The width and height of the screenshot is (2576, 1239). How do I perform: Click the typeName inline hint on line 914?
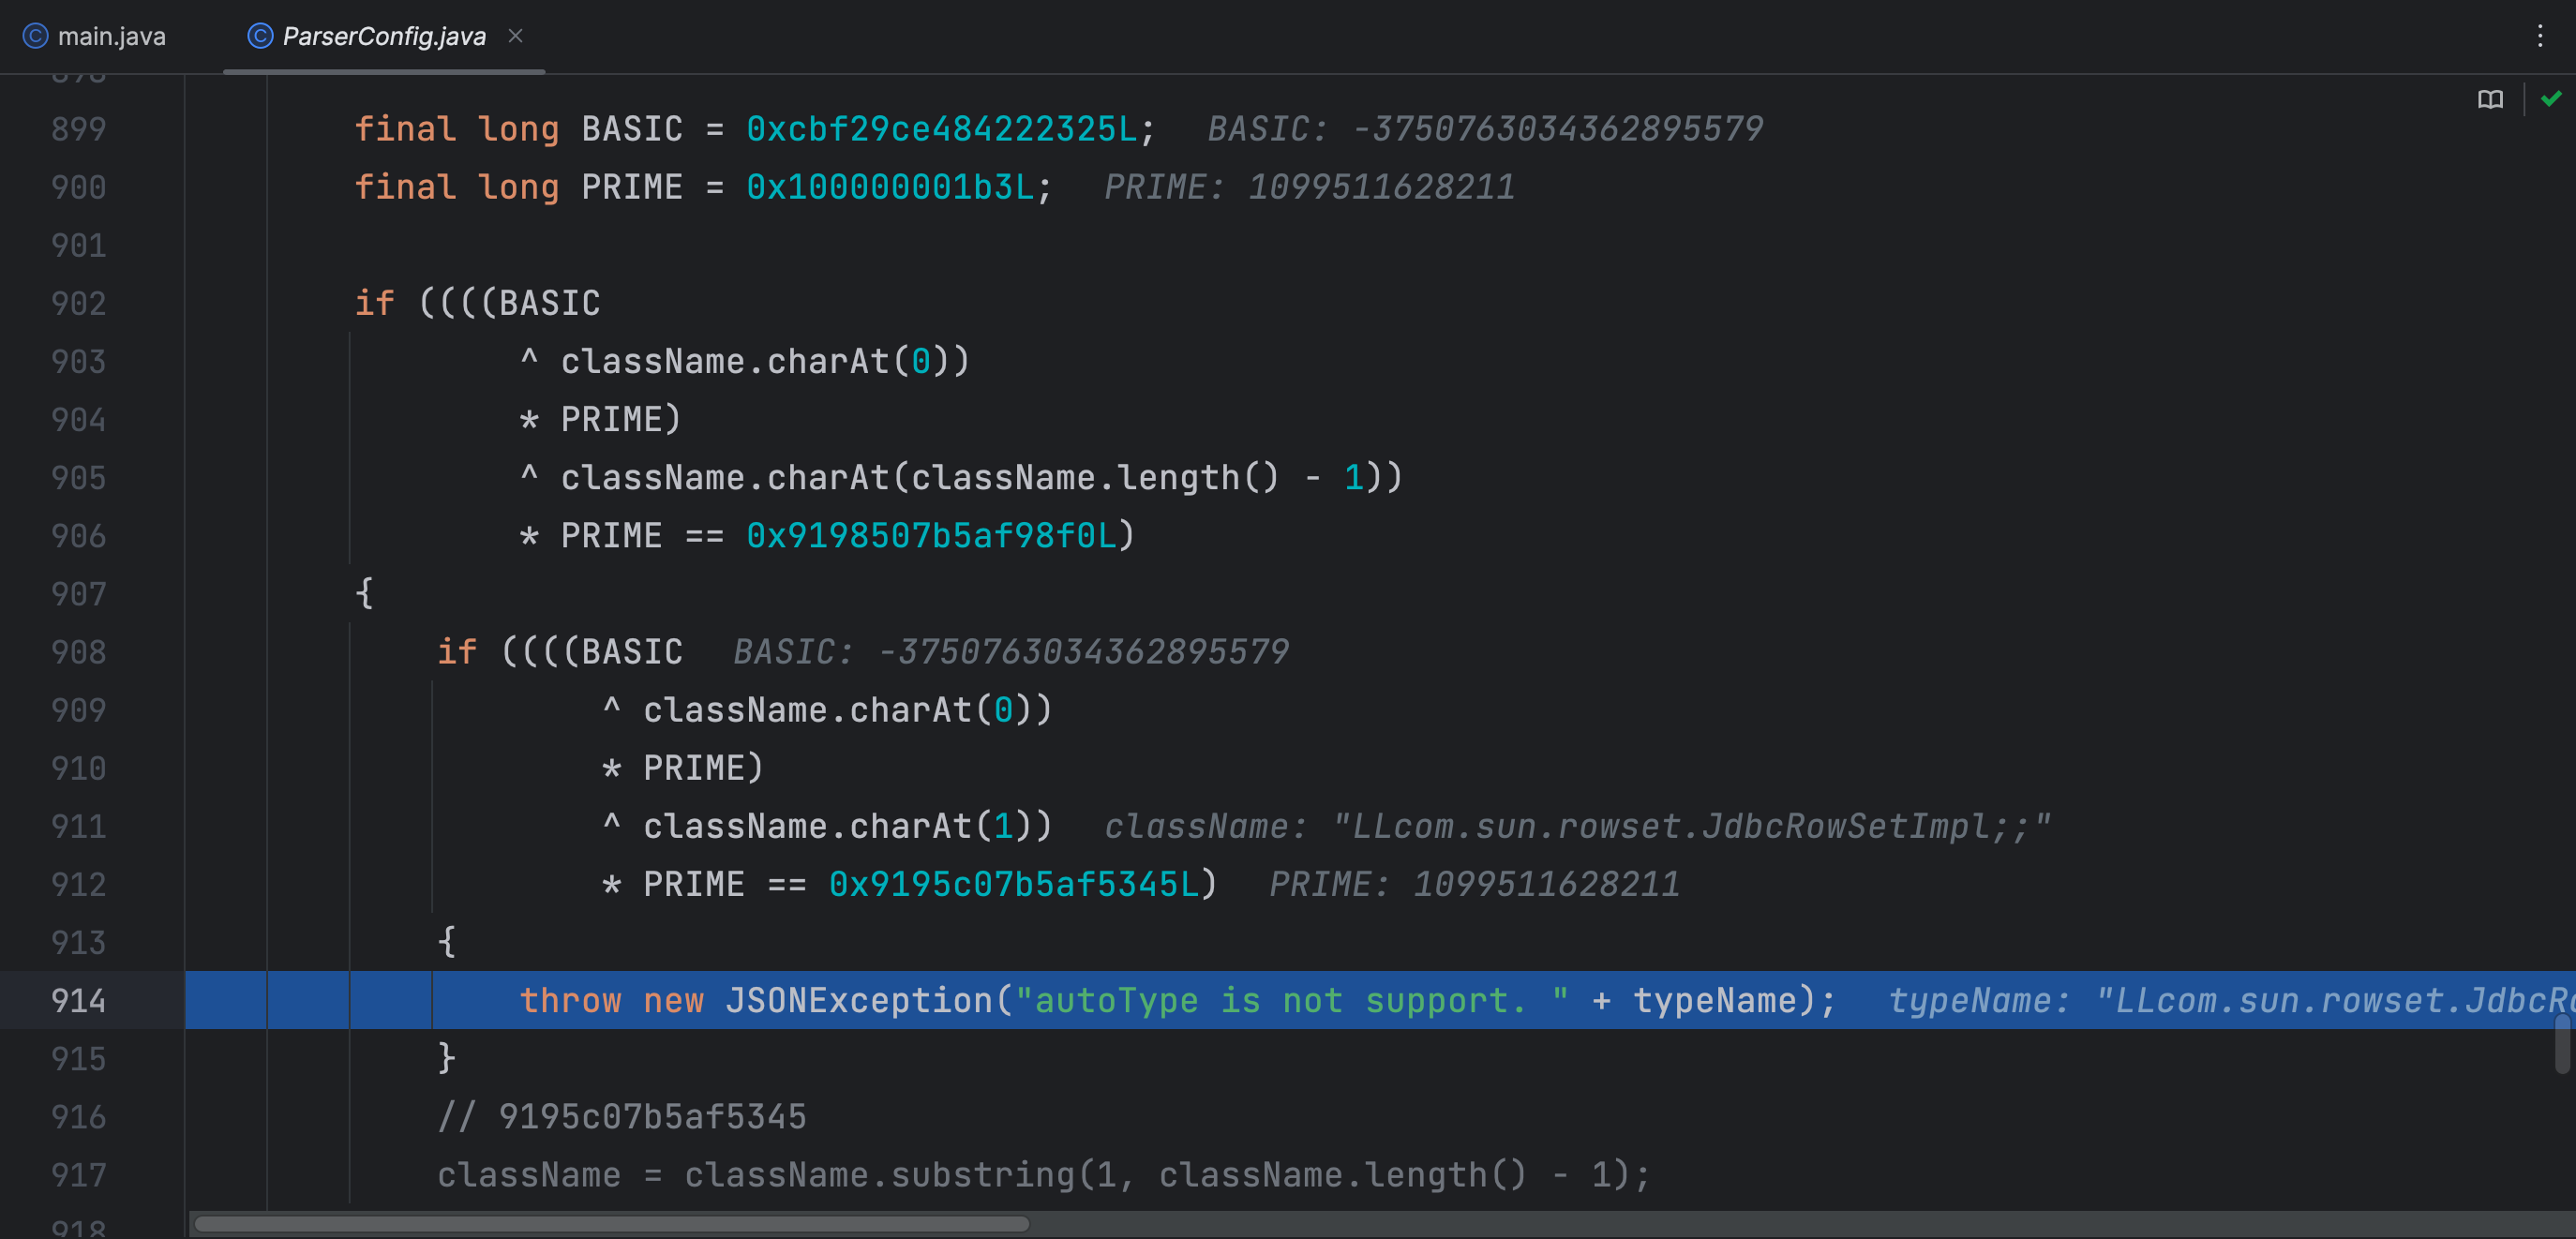2231,1000
